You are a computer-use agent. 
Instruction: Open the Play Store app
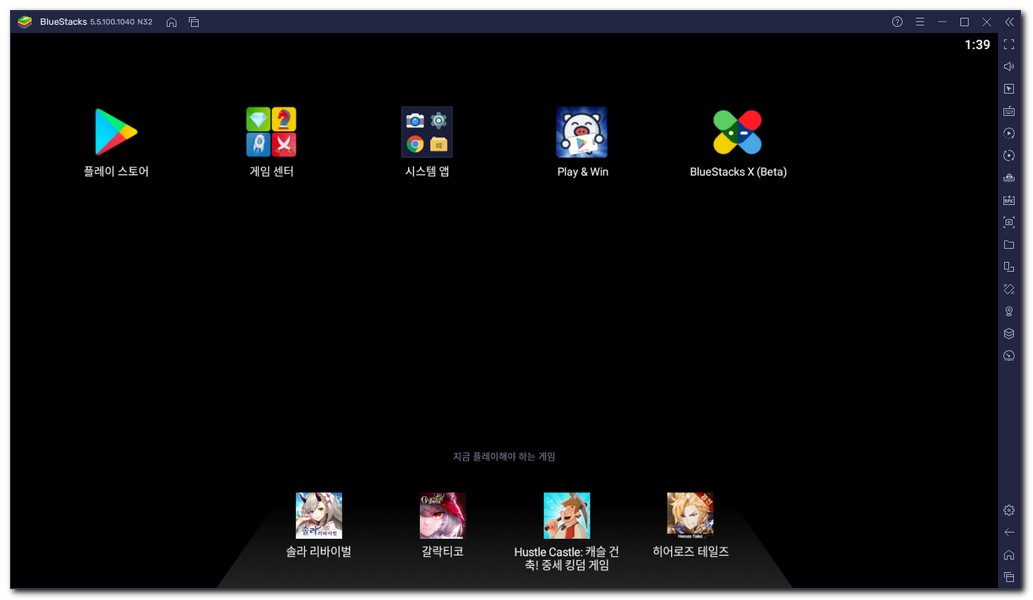[116, 132]
